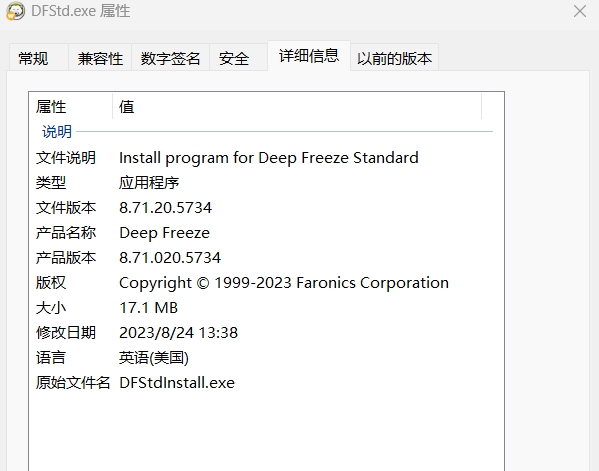The image size is (599, 471).
Task: Select the 语言 property label
Action: [51, 358]
